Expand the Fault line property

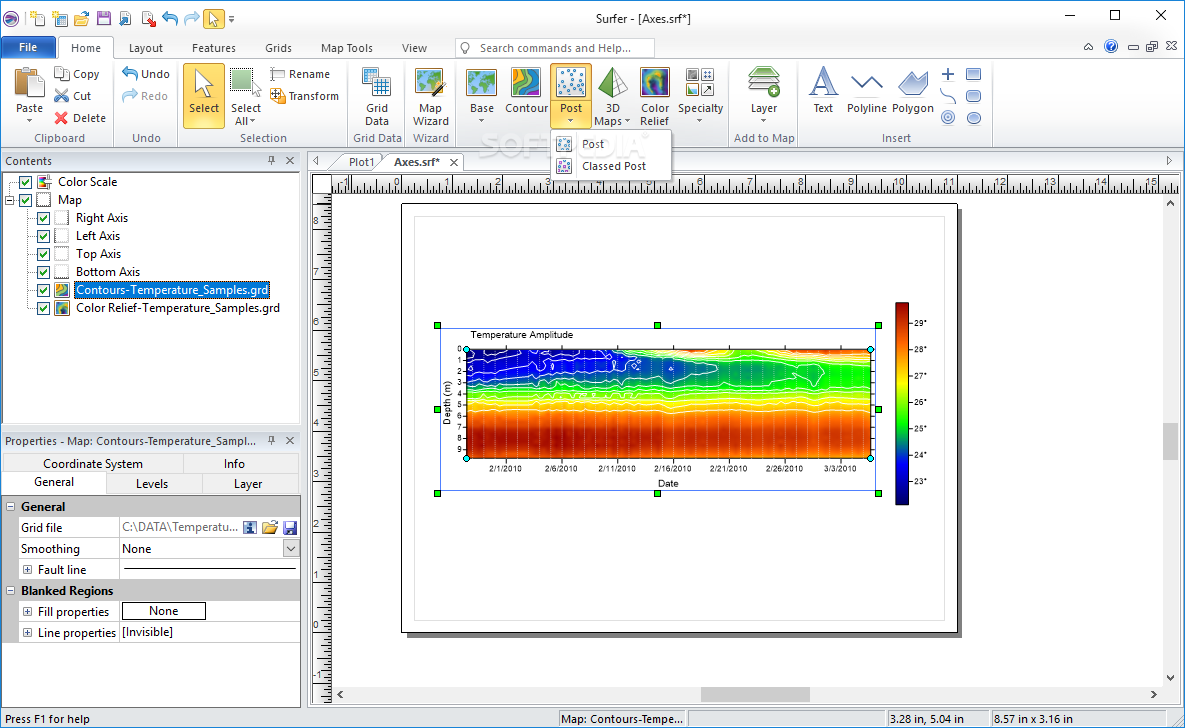click(27, 570)
